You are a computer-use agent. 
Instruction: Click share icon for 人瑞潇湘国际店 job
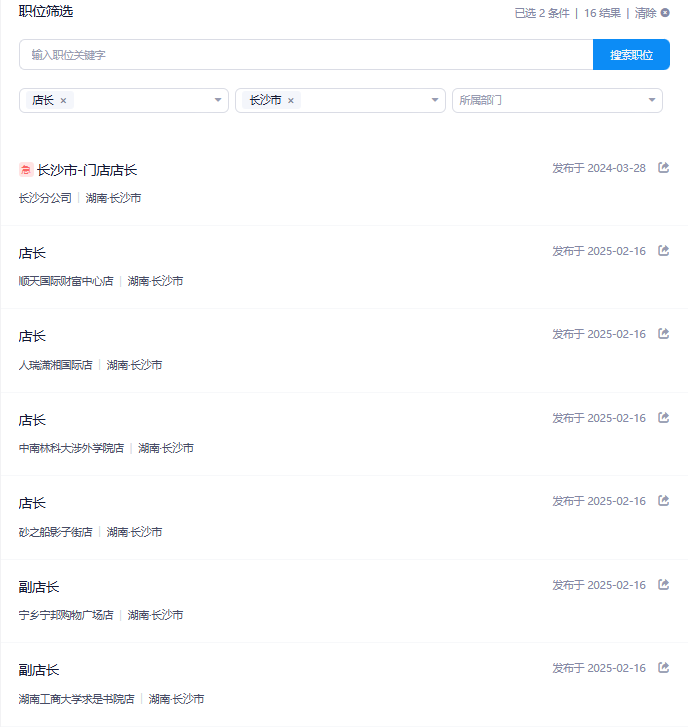coord(663,333)
